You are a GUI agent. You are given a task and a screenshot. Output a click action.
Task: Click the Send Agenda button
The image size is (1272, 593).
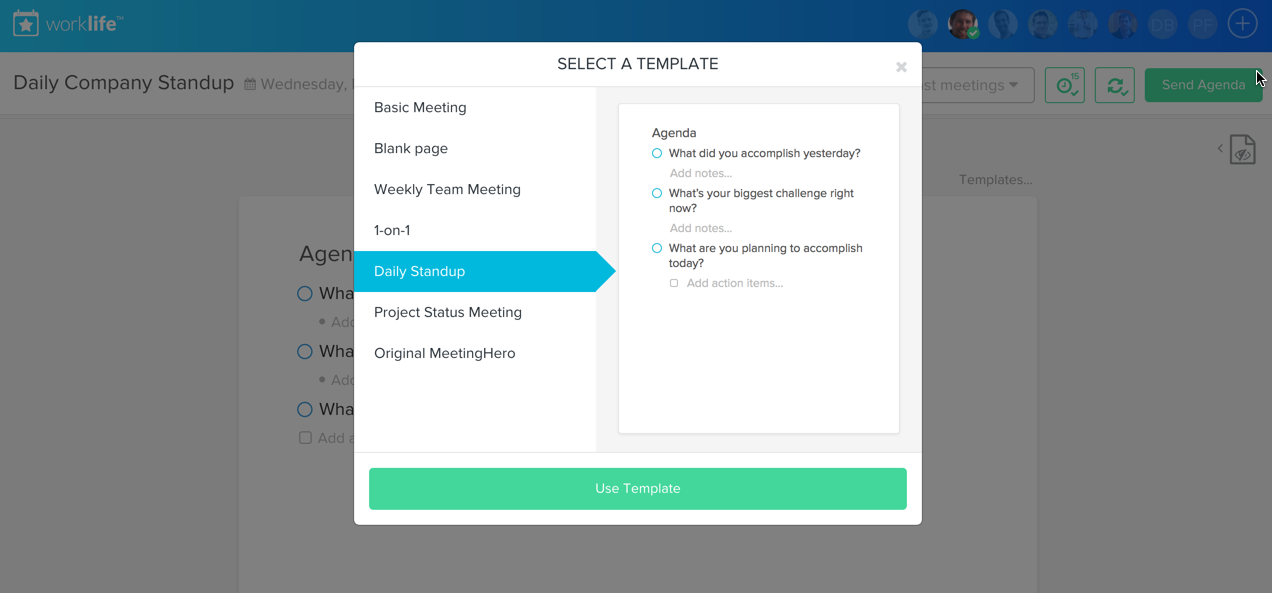point(1203,85)
